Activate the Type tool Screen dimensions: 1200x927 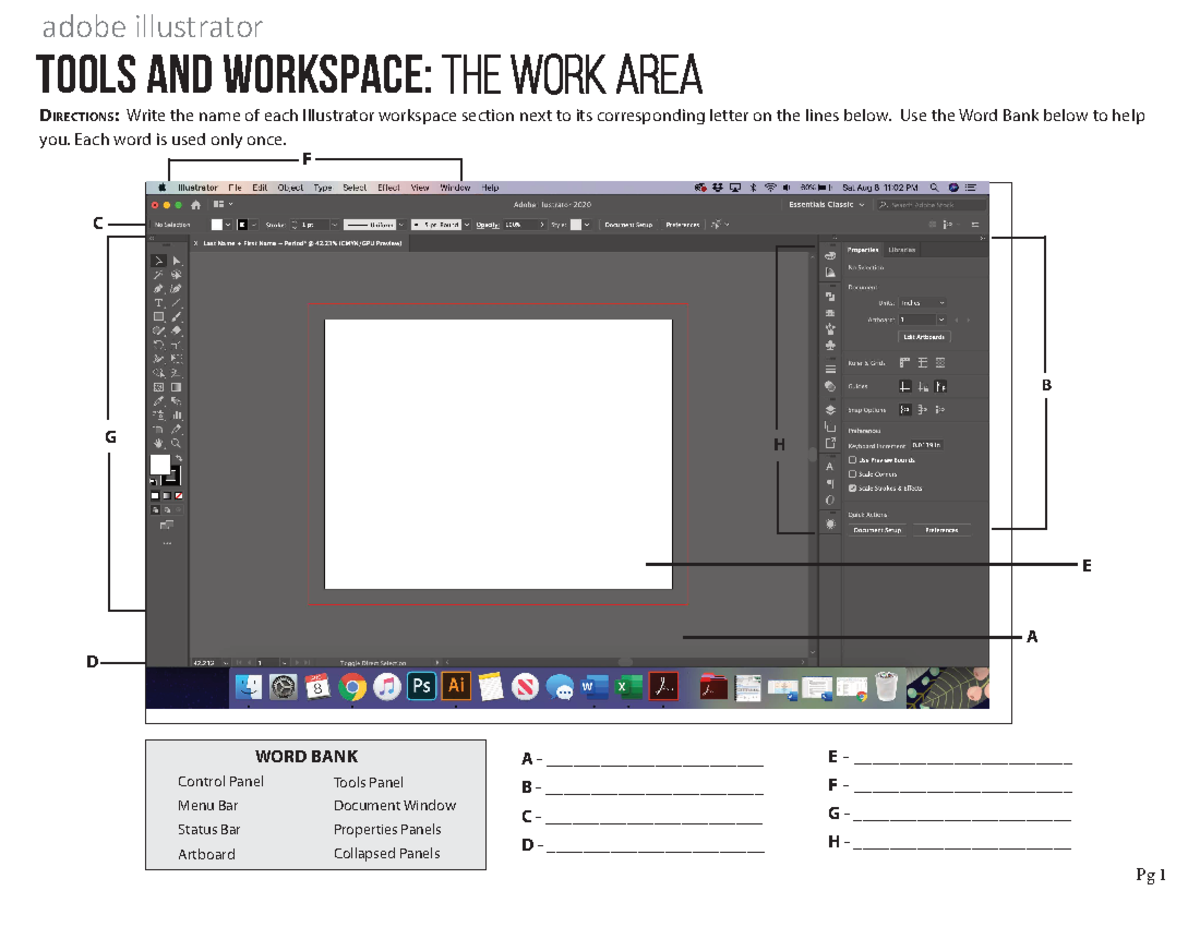158,302
